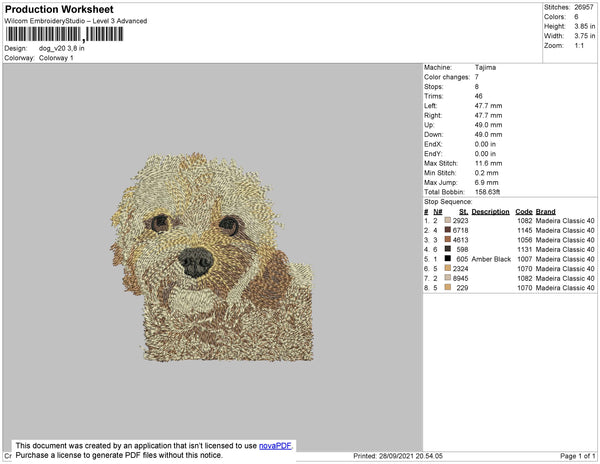The width and height of the screenshot is (600, 464).
Task: Click the design name 'dog_v20 3,8 in'
Action: tap(62, 49)
